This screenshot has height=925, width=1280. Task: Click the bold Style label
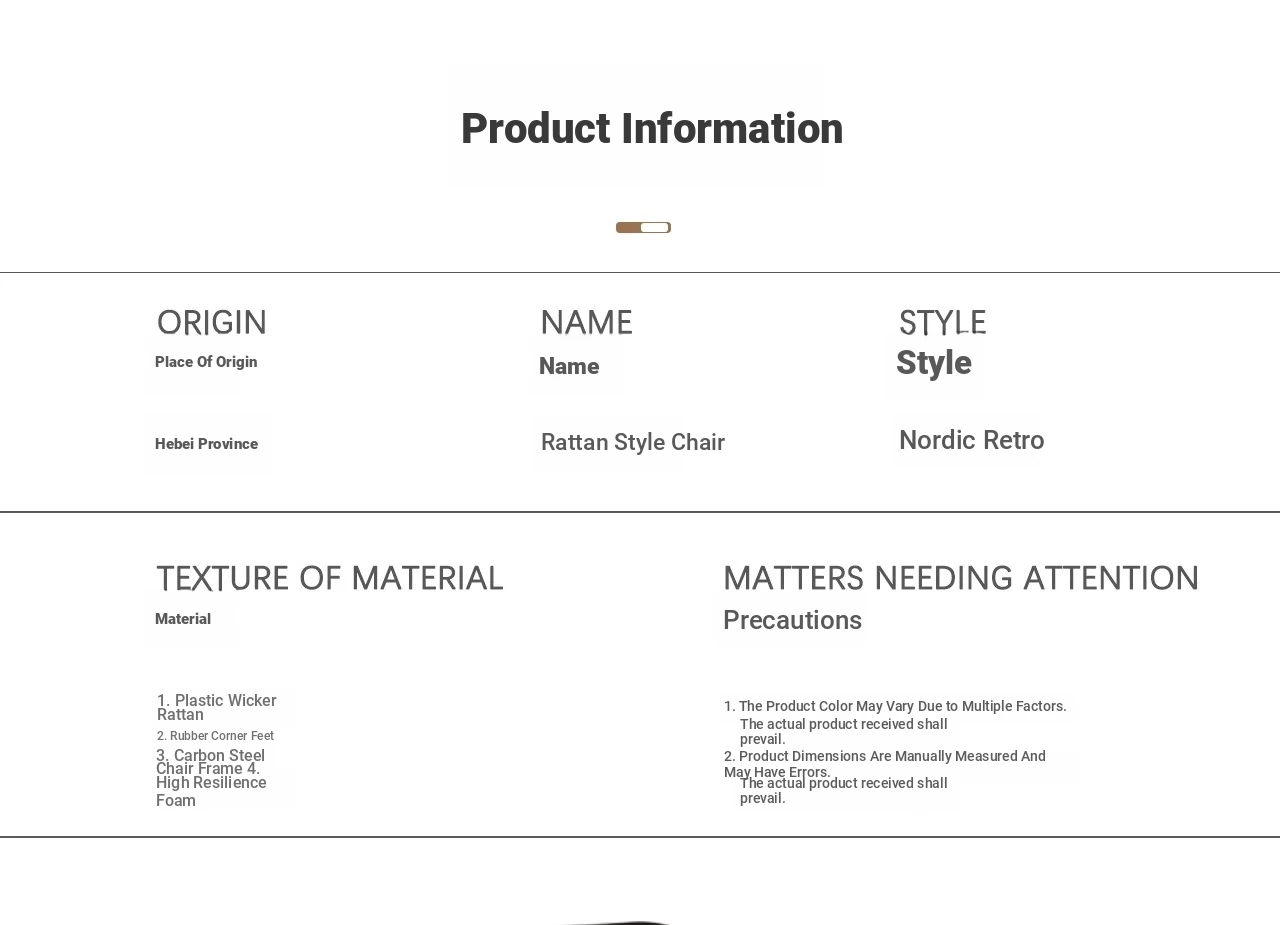pyautogui.click(x=933, y=363)
